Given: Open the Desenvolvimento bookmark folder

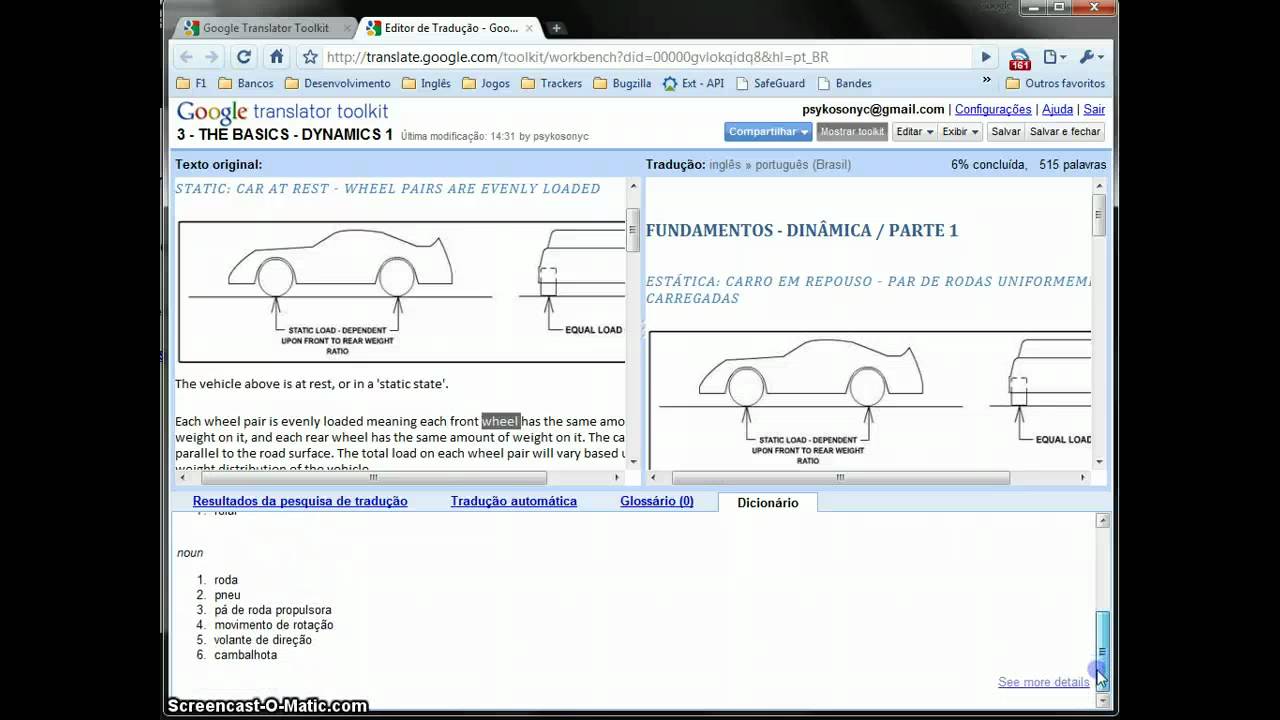Looking at the screenshot, I should coord(338,84).
